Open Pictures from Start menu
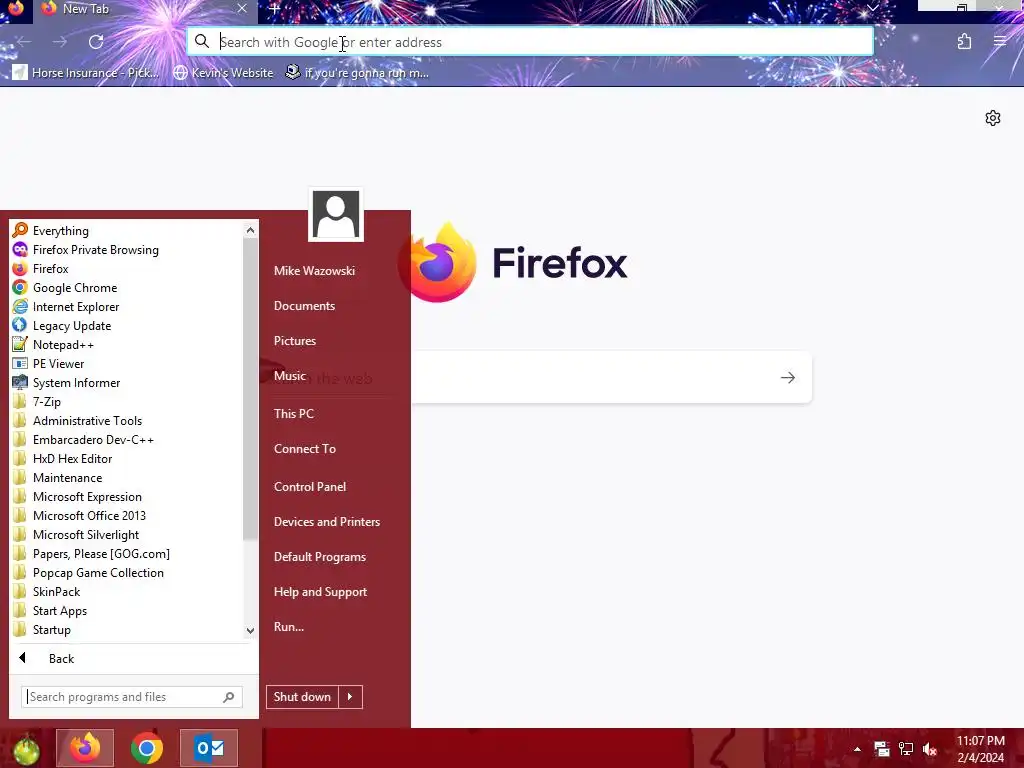 pos(295,340)
